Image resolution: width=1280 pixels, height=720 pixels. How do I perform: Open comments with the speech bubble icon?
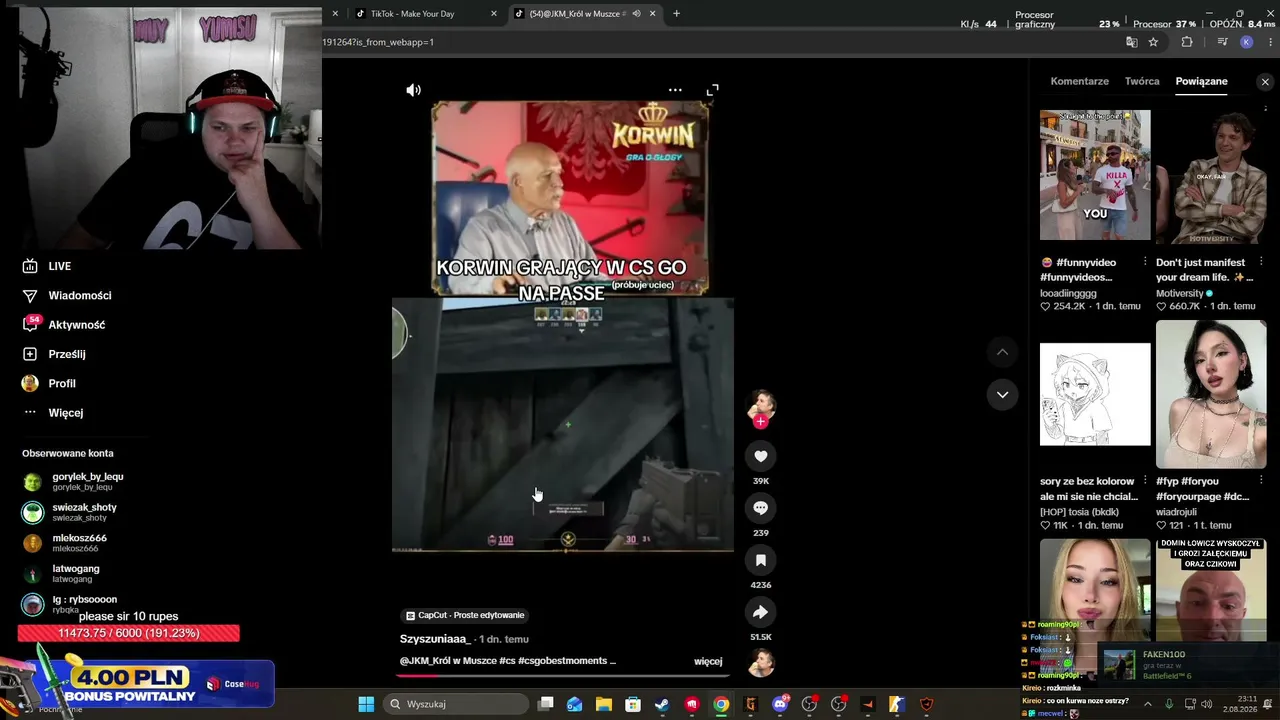click(x=761, y=508)
